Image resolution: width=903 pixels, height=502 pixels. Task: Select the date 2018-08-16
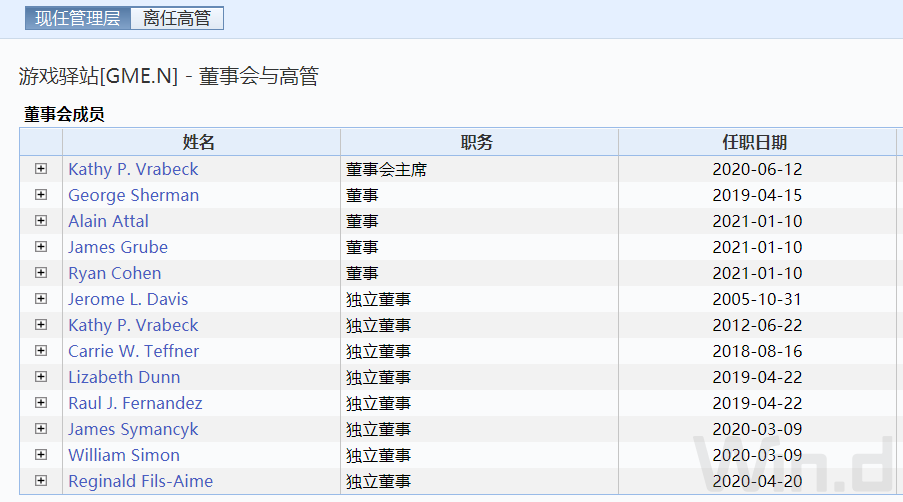757,351
